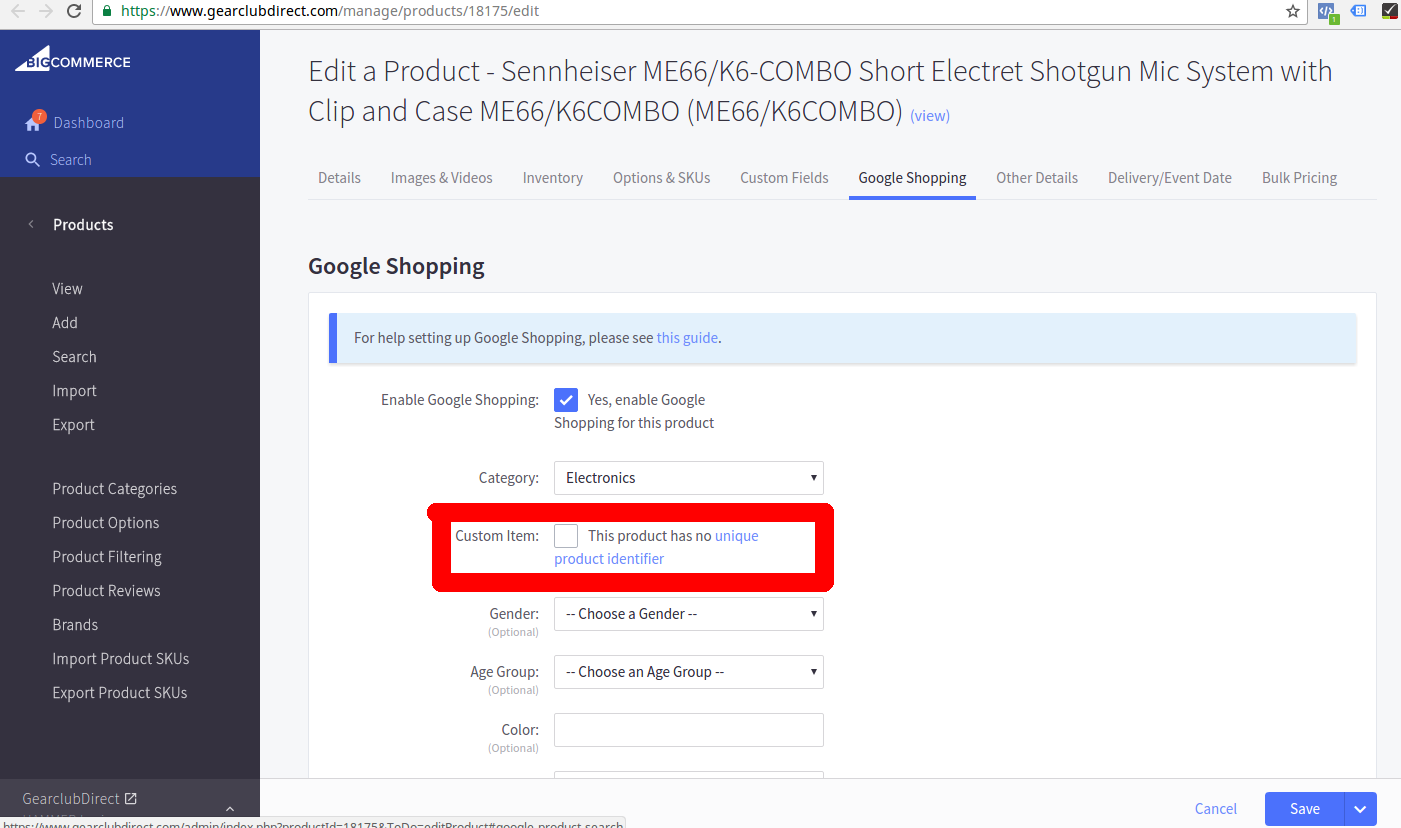Reload the page in browser
Screen dimensions: 1401x828
[73, 11]
